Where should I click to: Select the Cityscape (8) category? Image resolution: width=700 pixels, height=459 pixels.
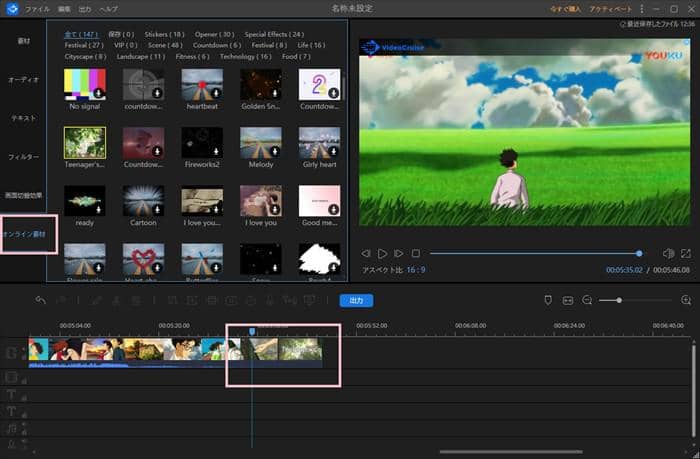(85, 57)
